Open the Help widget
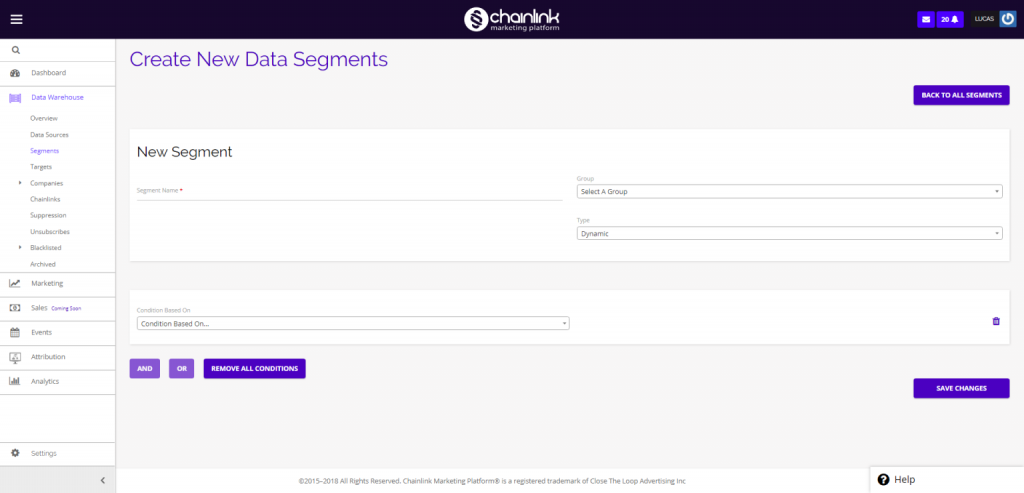This screenshot has height=493, width=1024. point(947,479)
